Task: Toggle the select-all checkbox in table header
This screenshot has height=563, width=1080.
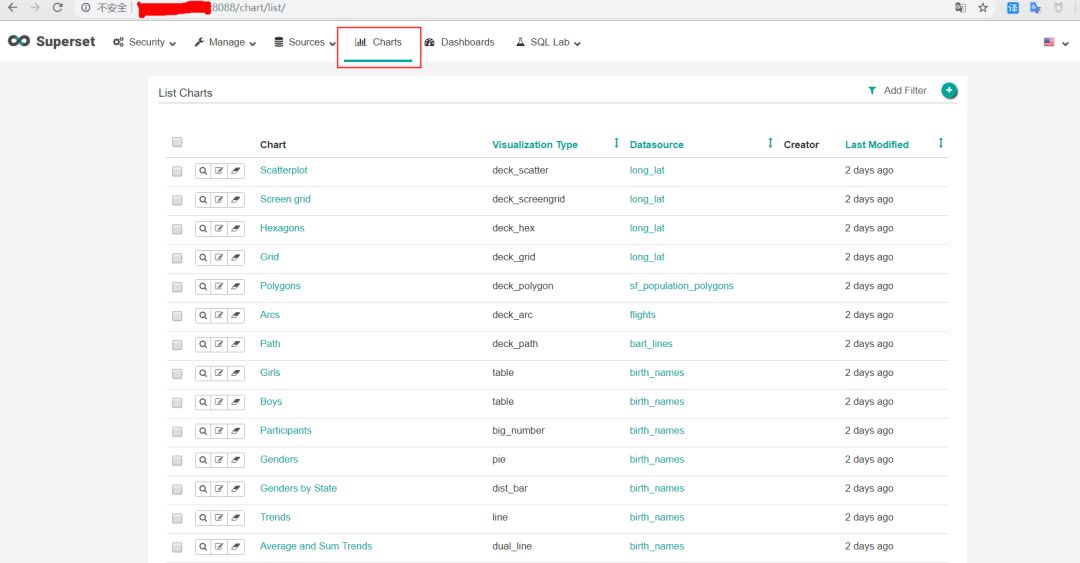Action: [x=177, y=142]
